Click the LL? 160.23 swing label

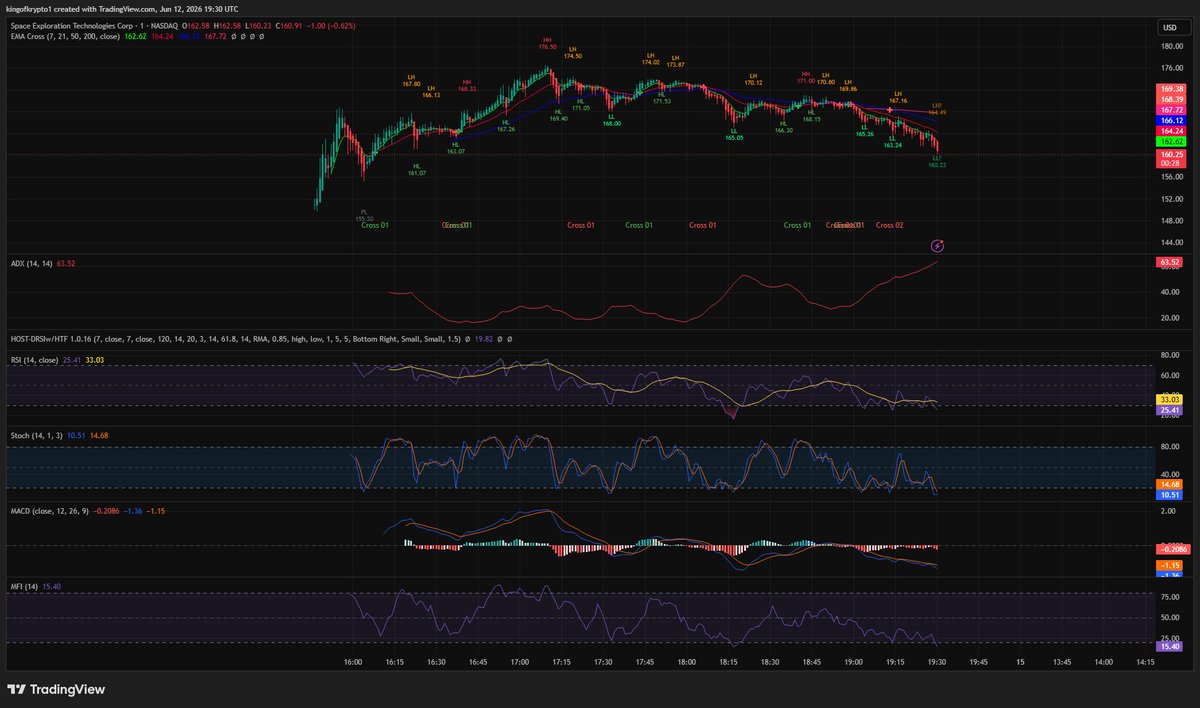[937, 161]
